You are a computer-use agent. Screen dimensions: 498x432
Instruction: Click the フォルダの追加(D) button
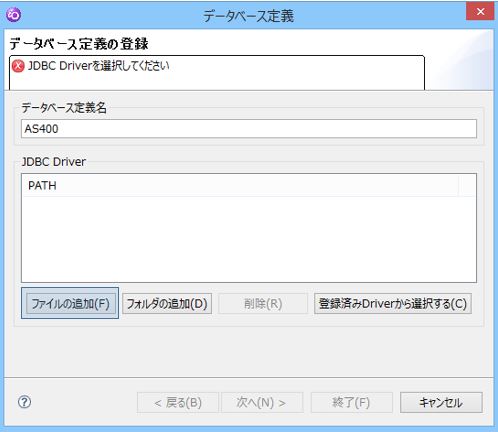(167, 303)
